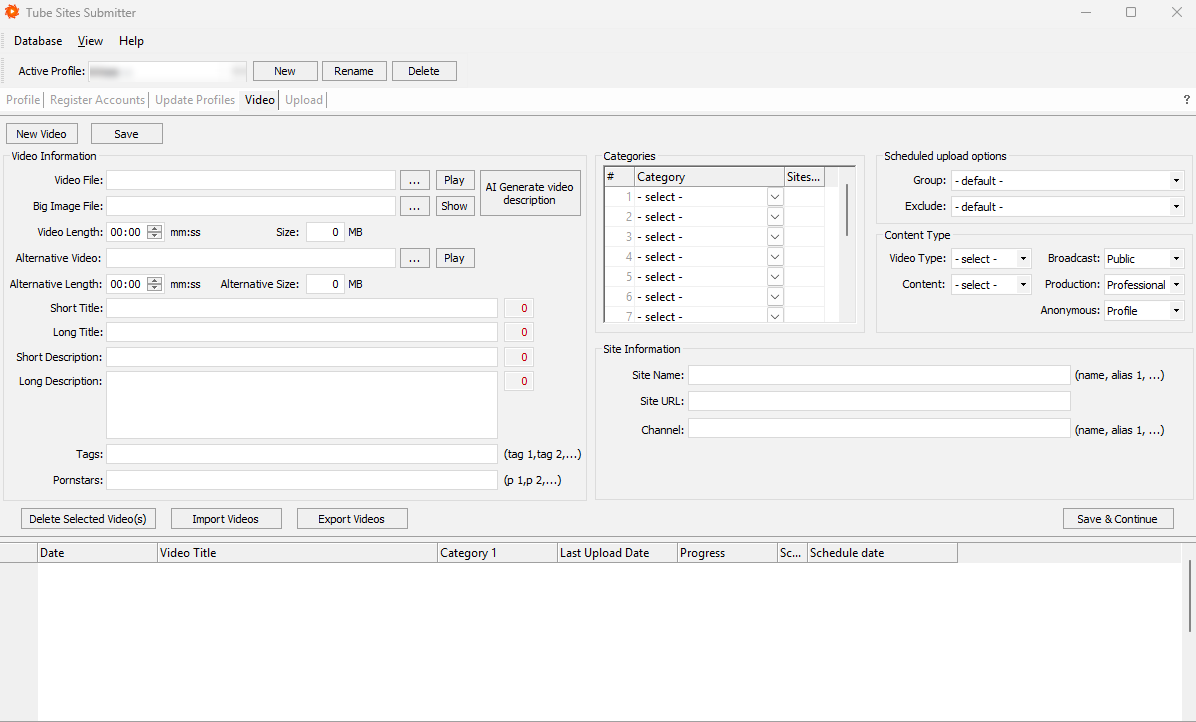Click the Size MB field
1196x722 pixels.
pyautogui.click(x=325, y=232)
